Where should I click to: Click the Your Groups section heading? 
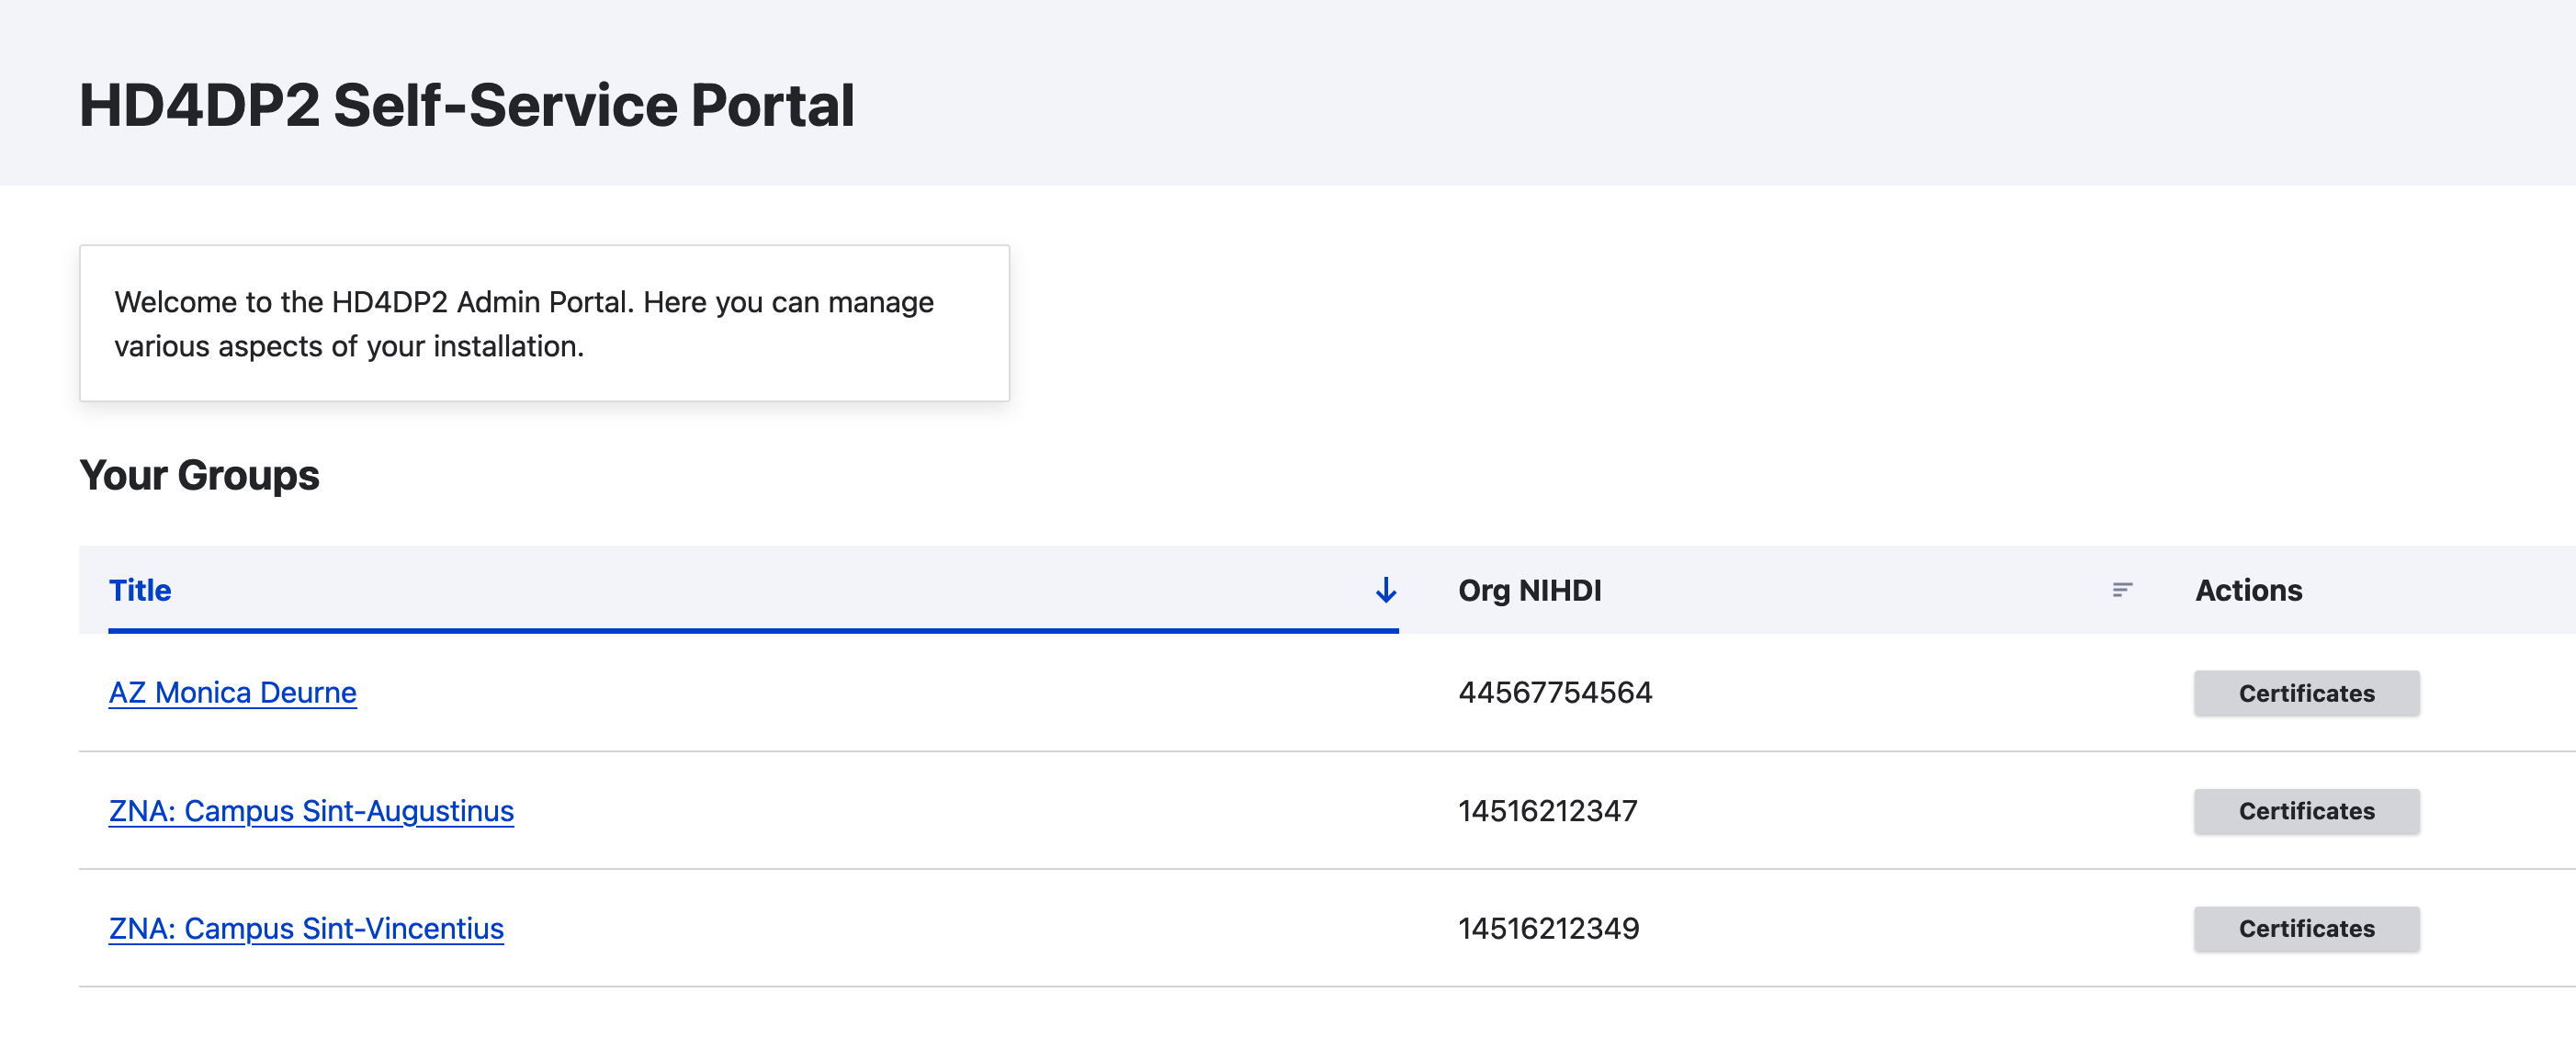[199, 475]
